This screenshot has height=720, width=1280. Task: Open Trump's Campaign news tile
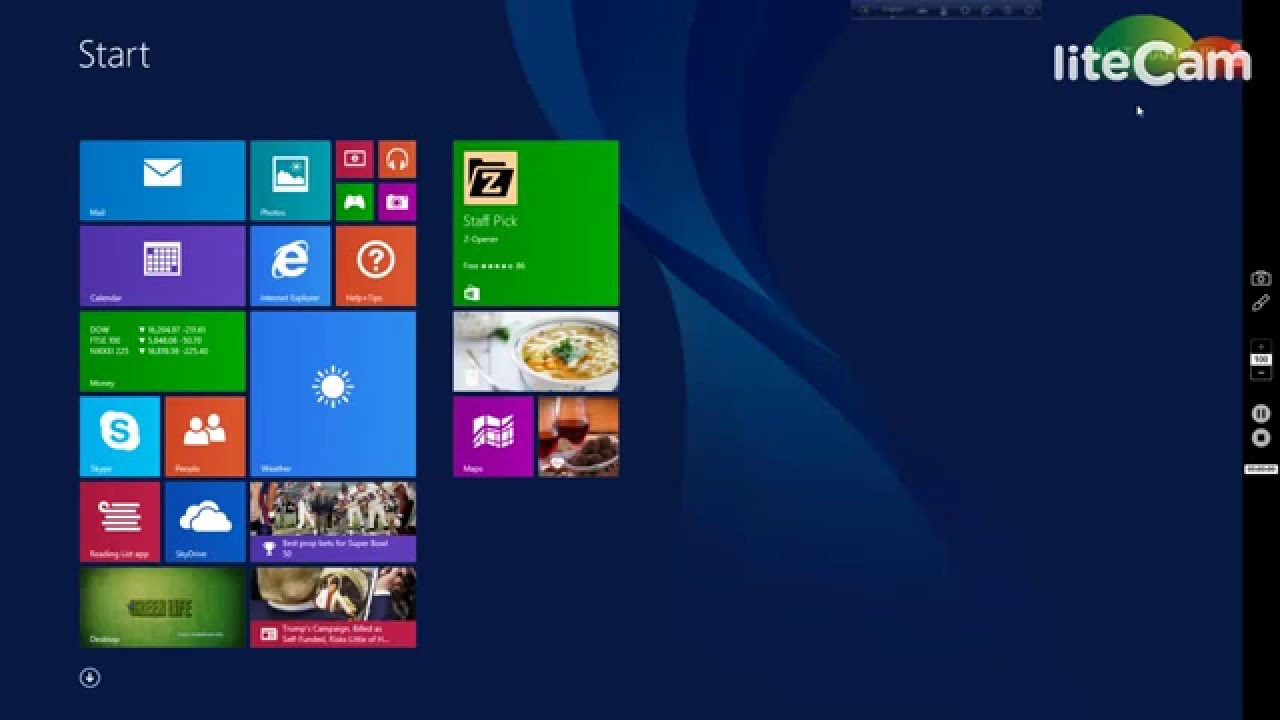[333, 607]
